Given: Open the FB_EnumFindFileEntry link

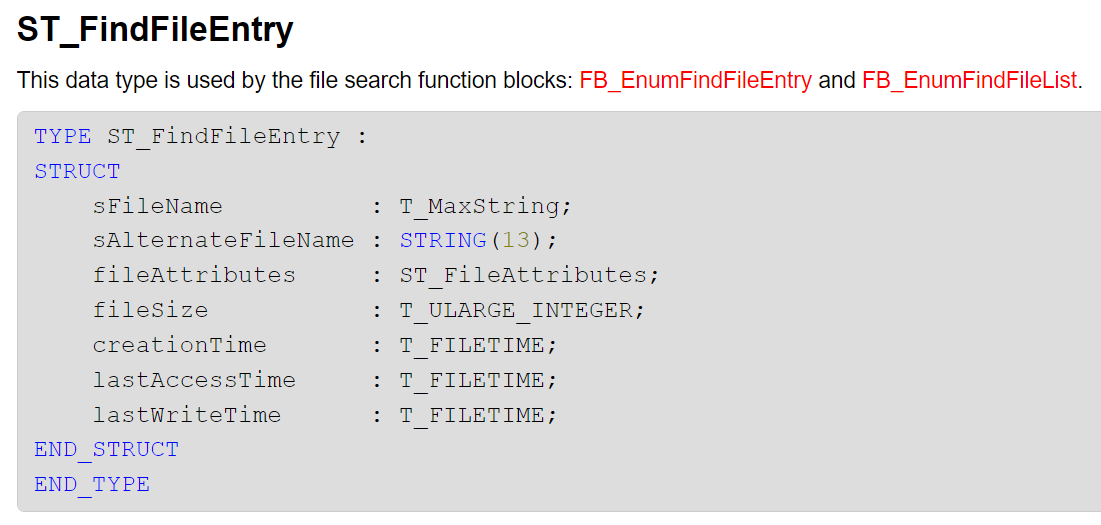Looking at the screenshot, I should [695, 81].
